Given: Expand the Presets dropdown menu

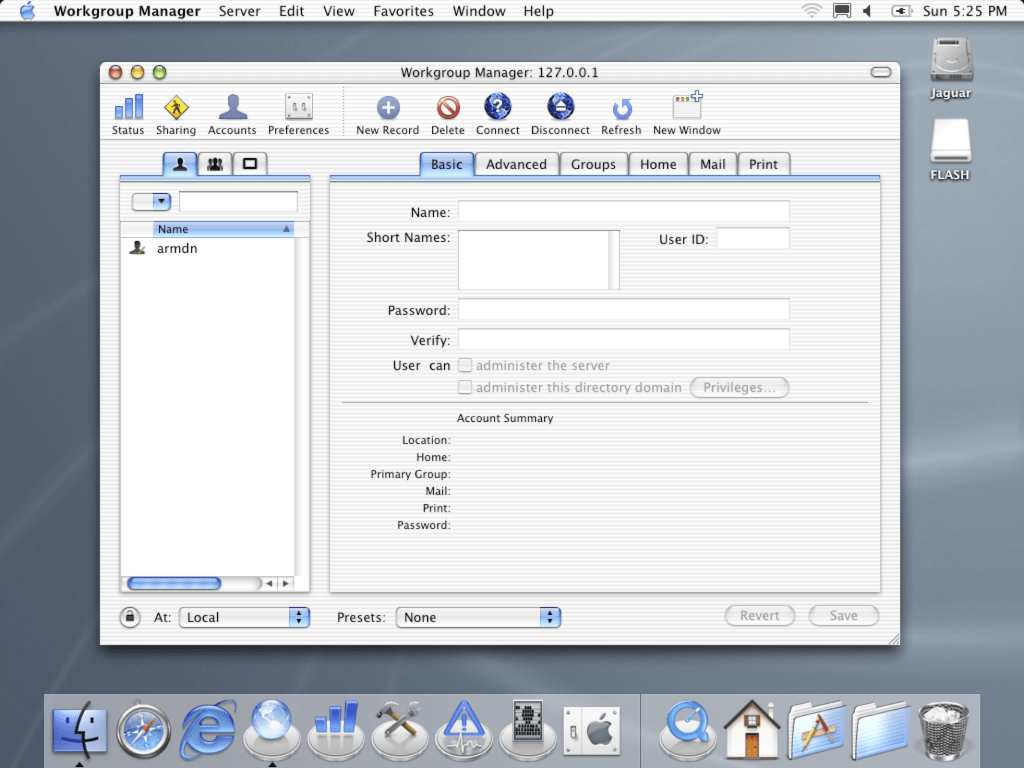Looking at the screenshot, I should (478, 617).
